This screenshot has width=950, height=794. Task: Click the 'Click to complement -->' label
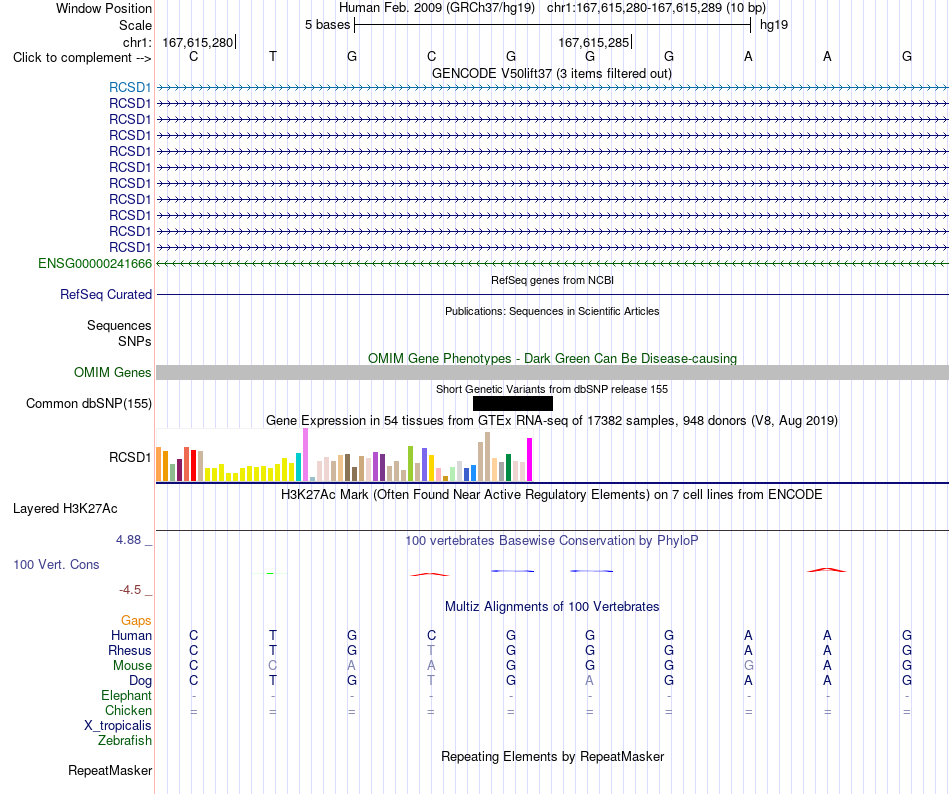pos(82,58)
